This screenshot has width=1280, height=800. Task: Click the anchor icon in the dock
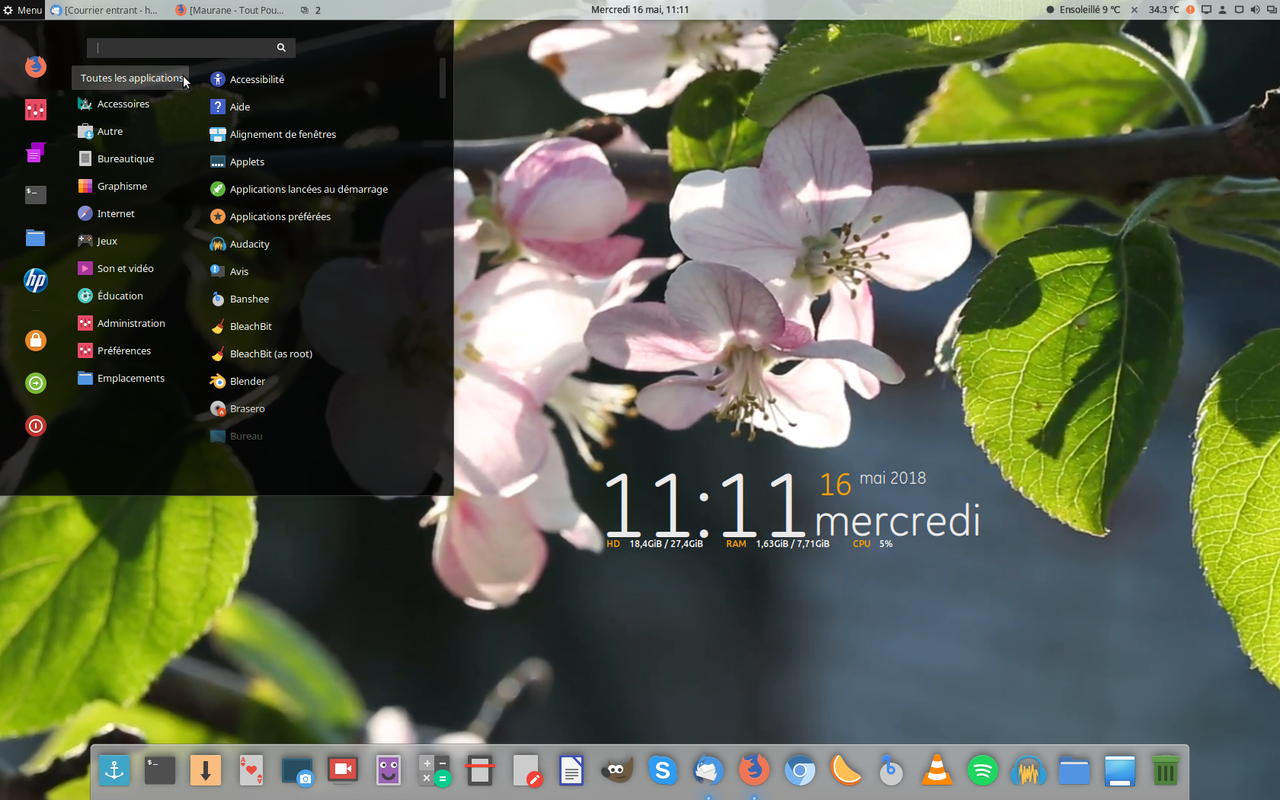(x=115, y=770)
